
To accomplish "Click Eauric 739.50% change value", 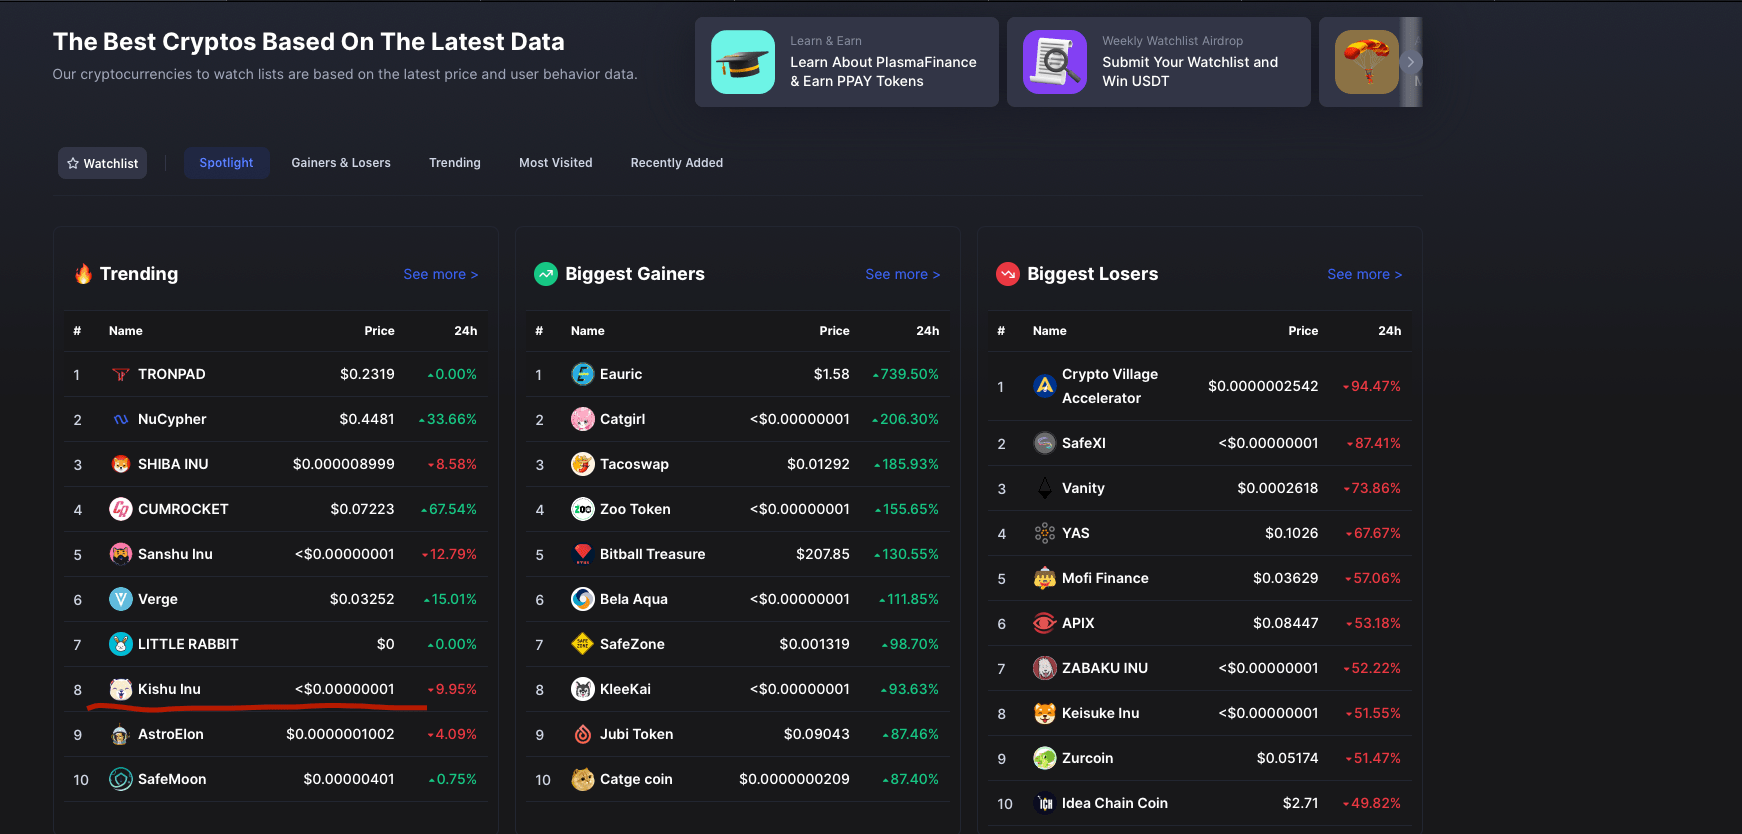I will pyautogui.click(x=906, y=374).
